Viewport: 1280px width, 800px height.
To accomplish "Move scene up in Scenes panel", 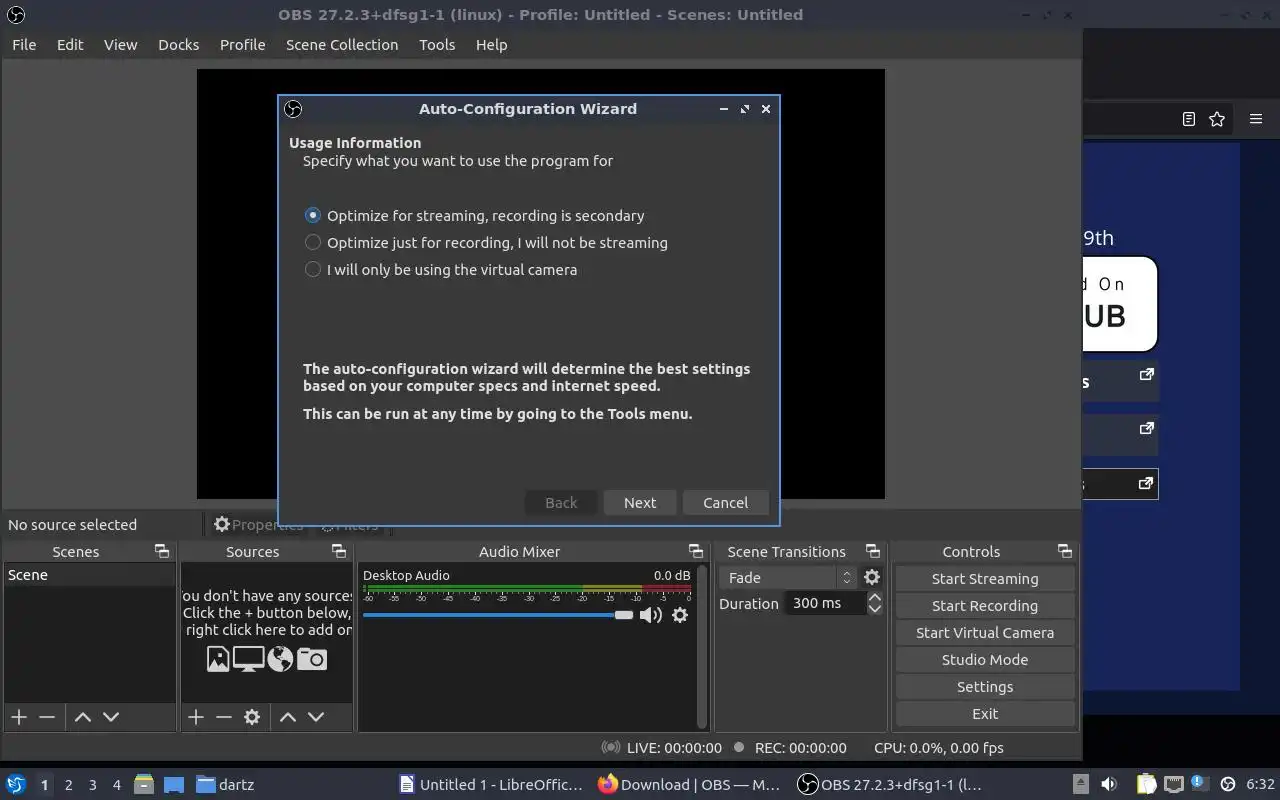I will 83,717.
